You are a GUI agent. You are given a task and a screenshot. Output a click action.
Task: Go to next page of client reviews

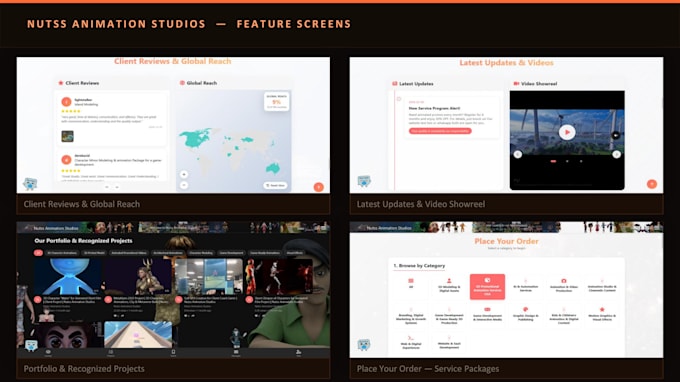click(117, 187)
